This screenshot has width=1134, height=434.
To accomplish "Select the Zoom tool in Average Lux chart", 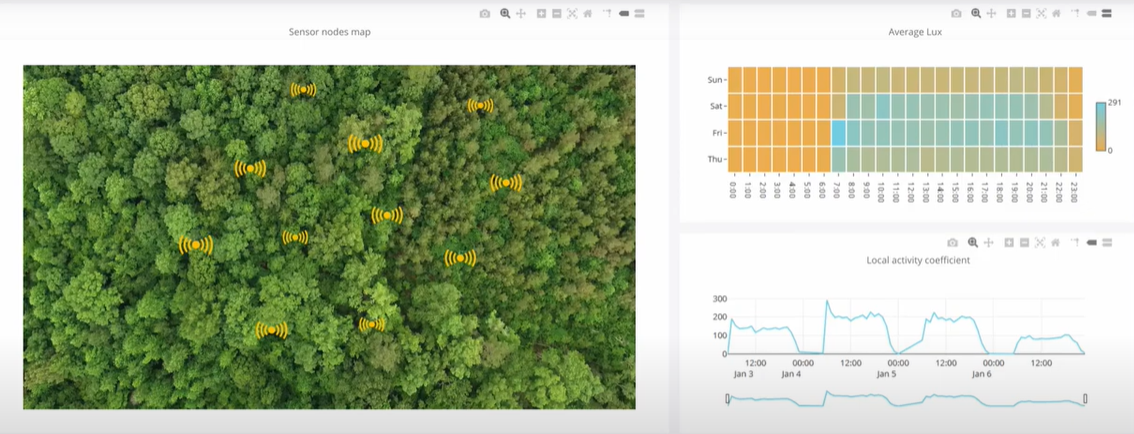I will (975, 14).
